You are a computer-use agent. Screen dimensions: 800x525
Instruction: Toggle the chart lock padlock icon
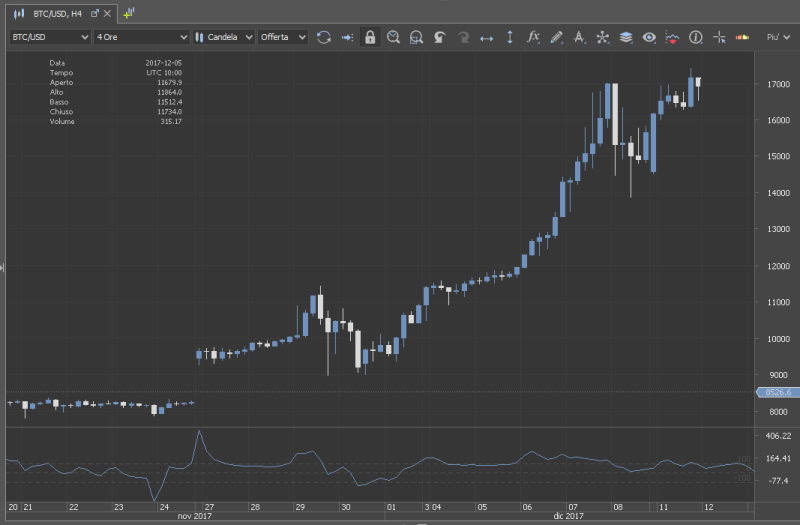pos(370,37)
